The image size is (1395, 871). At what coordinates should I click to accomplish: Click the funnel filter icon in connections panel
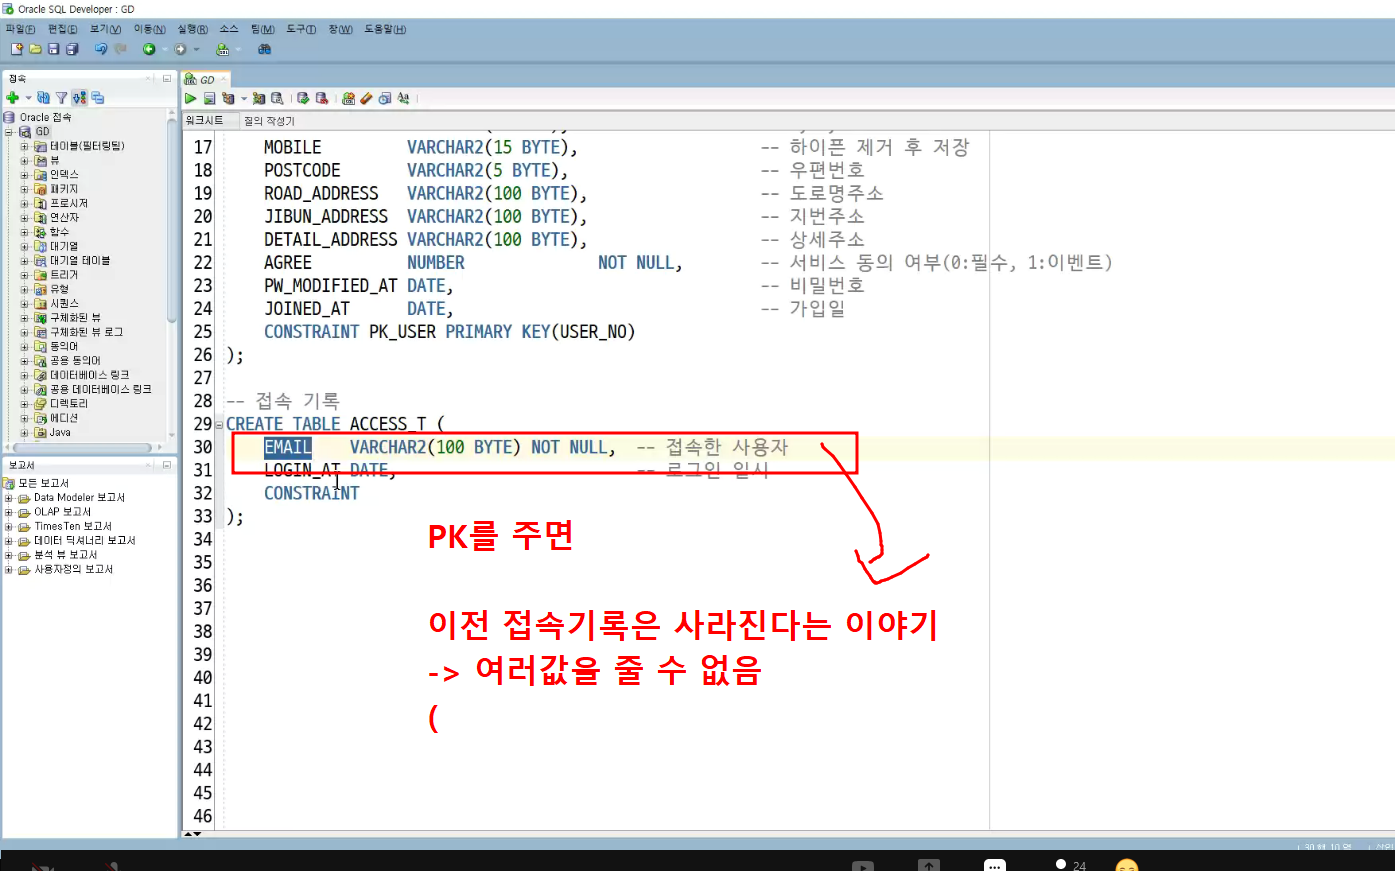[61, 97]
